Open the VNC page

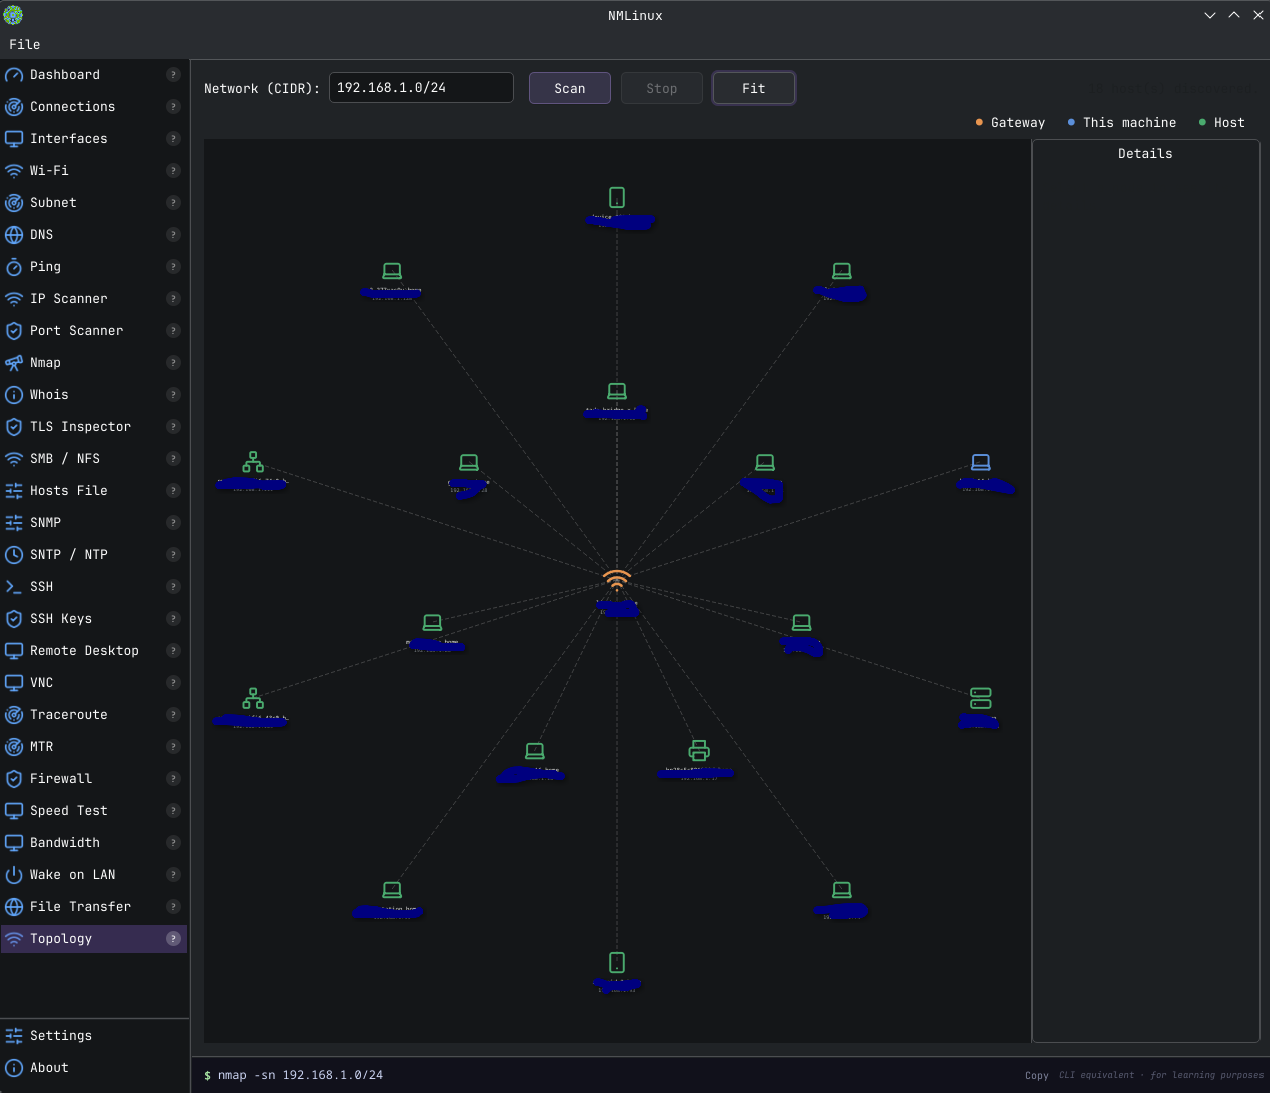tap(94, 683)
